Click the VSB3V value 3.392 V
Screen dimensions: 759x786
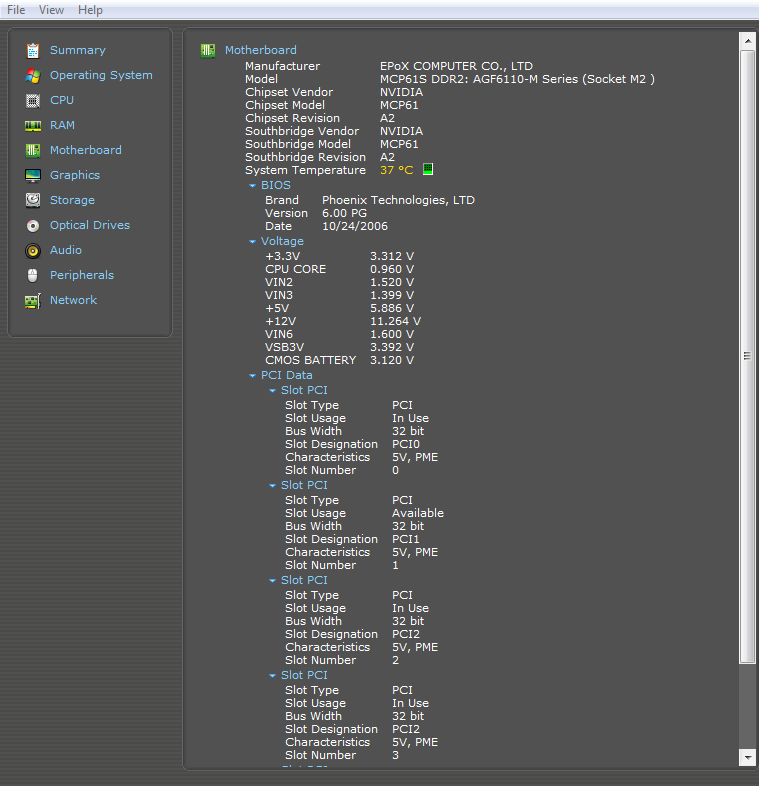pos(392,347)
